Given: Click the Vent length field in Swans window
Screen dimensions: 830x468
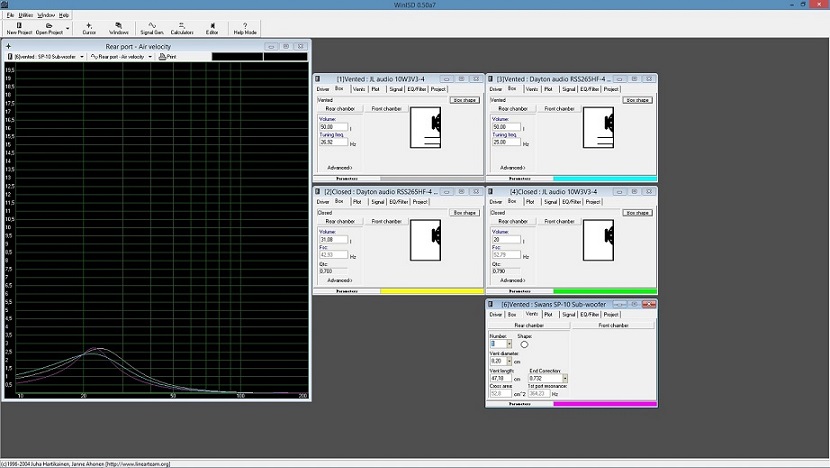Looking at the screenshot, I should click(x=501, y=379).
